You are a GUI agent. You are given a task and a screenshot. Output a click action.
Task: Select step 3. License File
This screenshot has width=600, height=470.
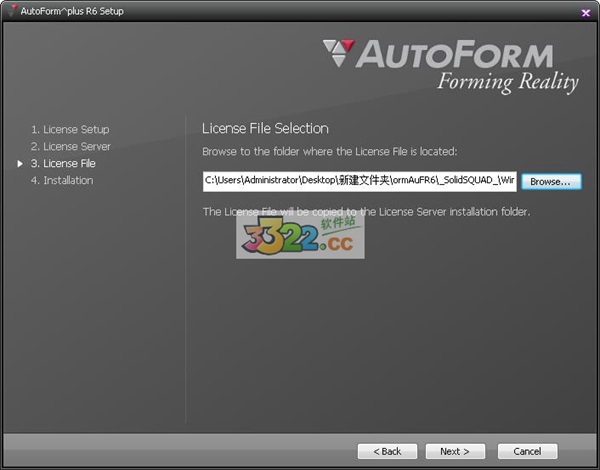point(63,163)
